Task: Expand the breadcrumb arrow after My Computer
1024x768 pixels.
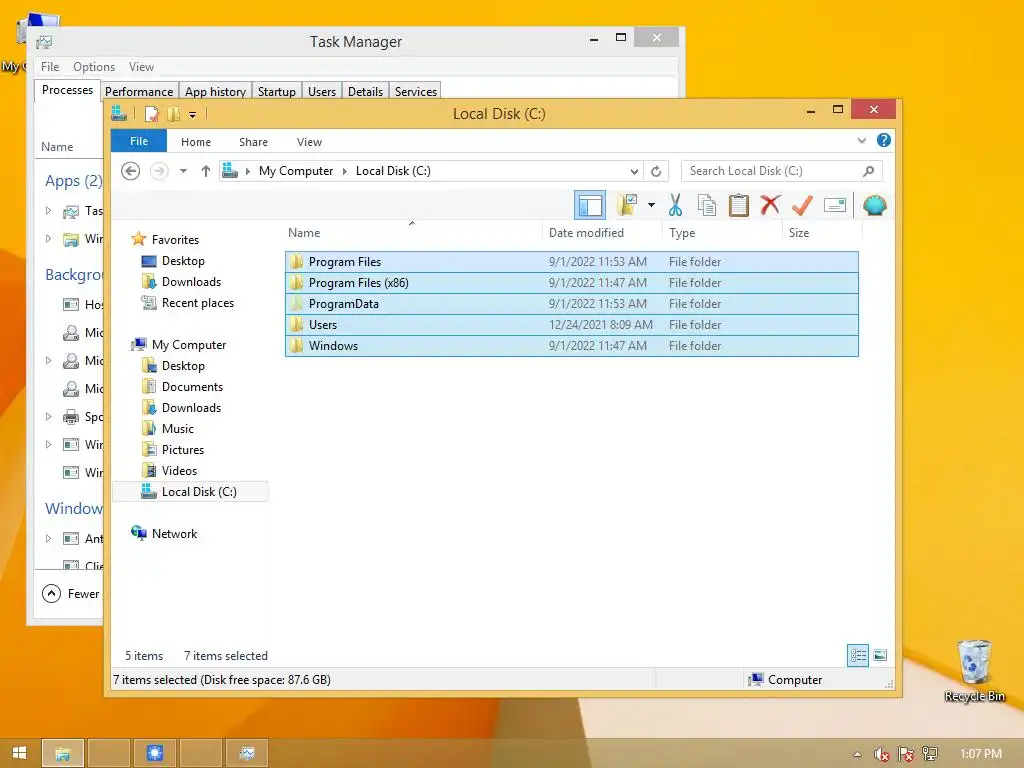Action: 345,171
